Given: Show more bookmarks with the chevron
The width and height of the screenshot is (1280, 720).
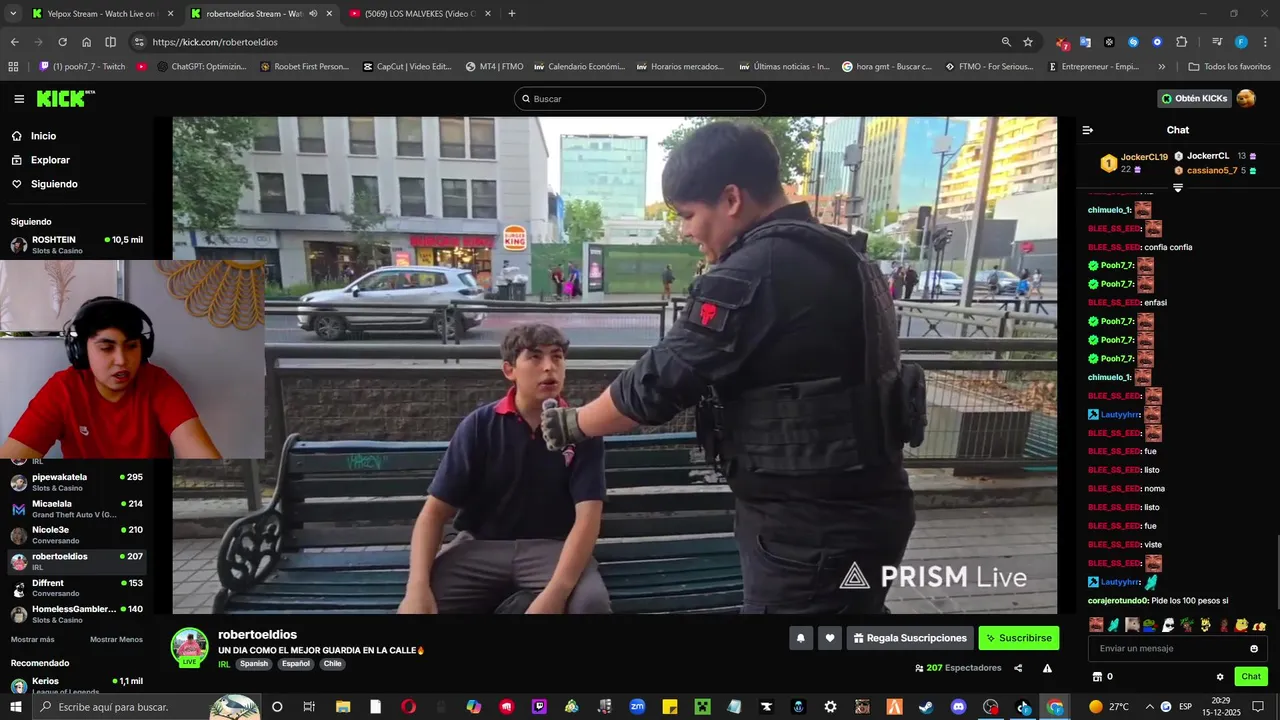Looking at the screenshot, I should tap(1161, 67).
